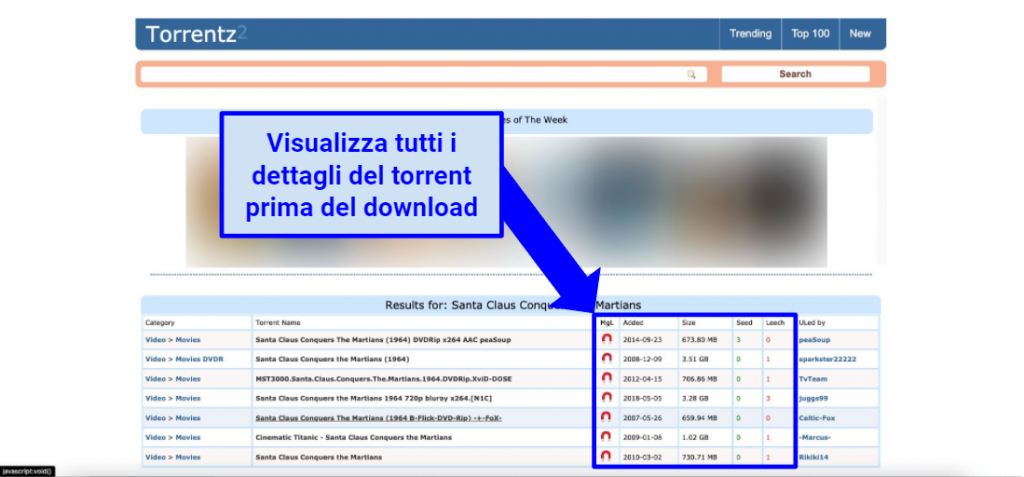1024x477 pixels.
Task: Click the magnet link for the peaSoup DVDRip torrent
Action: [x=606, y=339]
